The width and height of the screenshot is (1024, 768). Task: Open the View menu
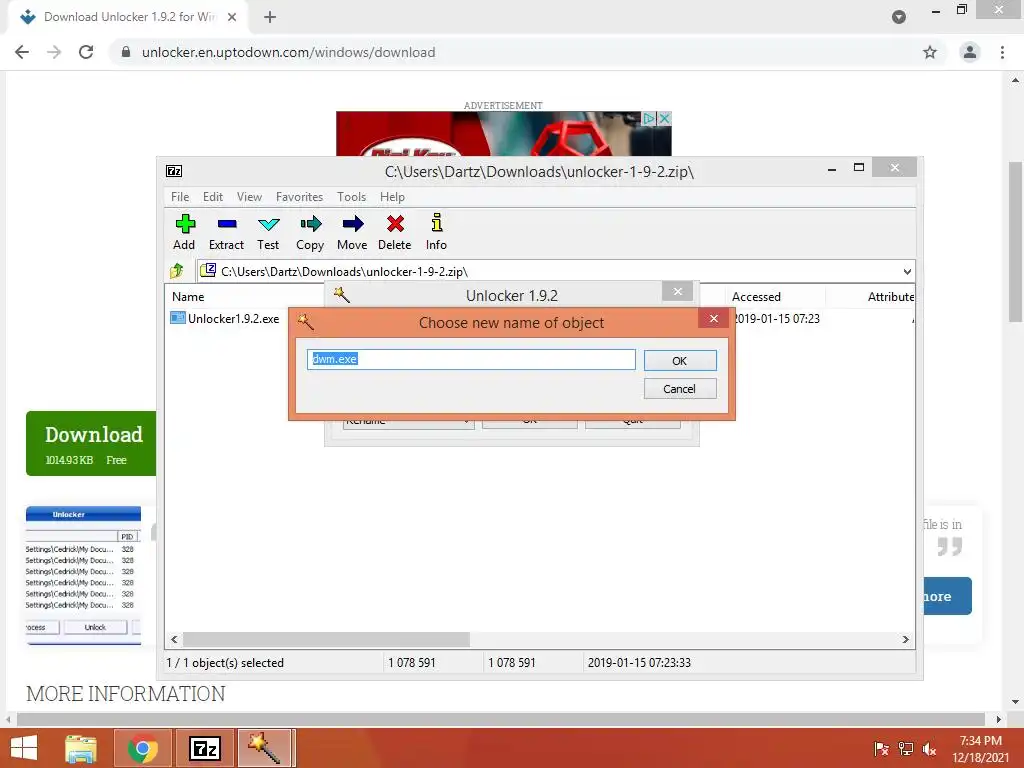249,197
